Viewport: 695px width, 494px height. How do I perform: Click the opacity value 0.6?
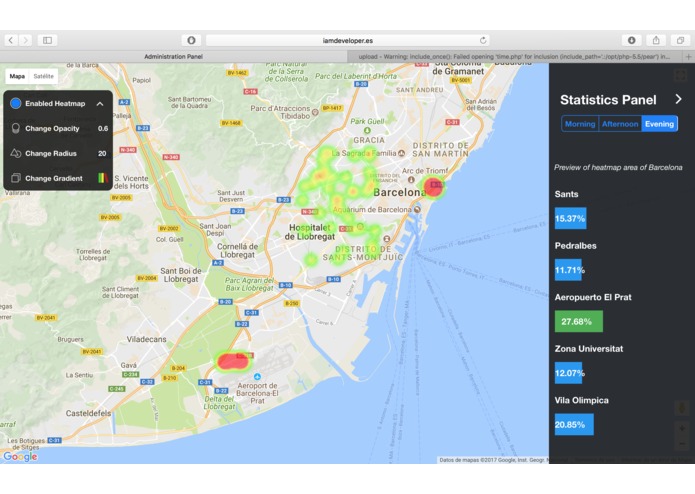103,128
